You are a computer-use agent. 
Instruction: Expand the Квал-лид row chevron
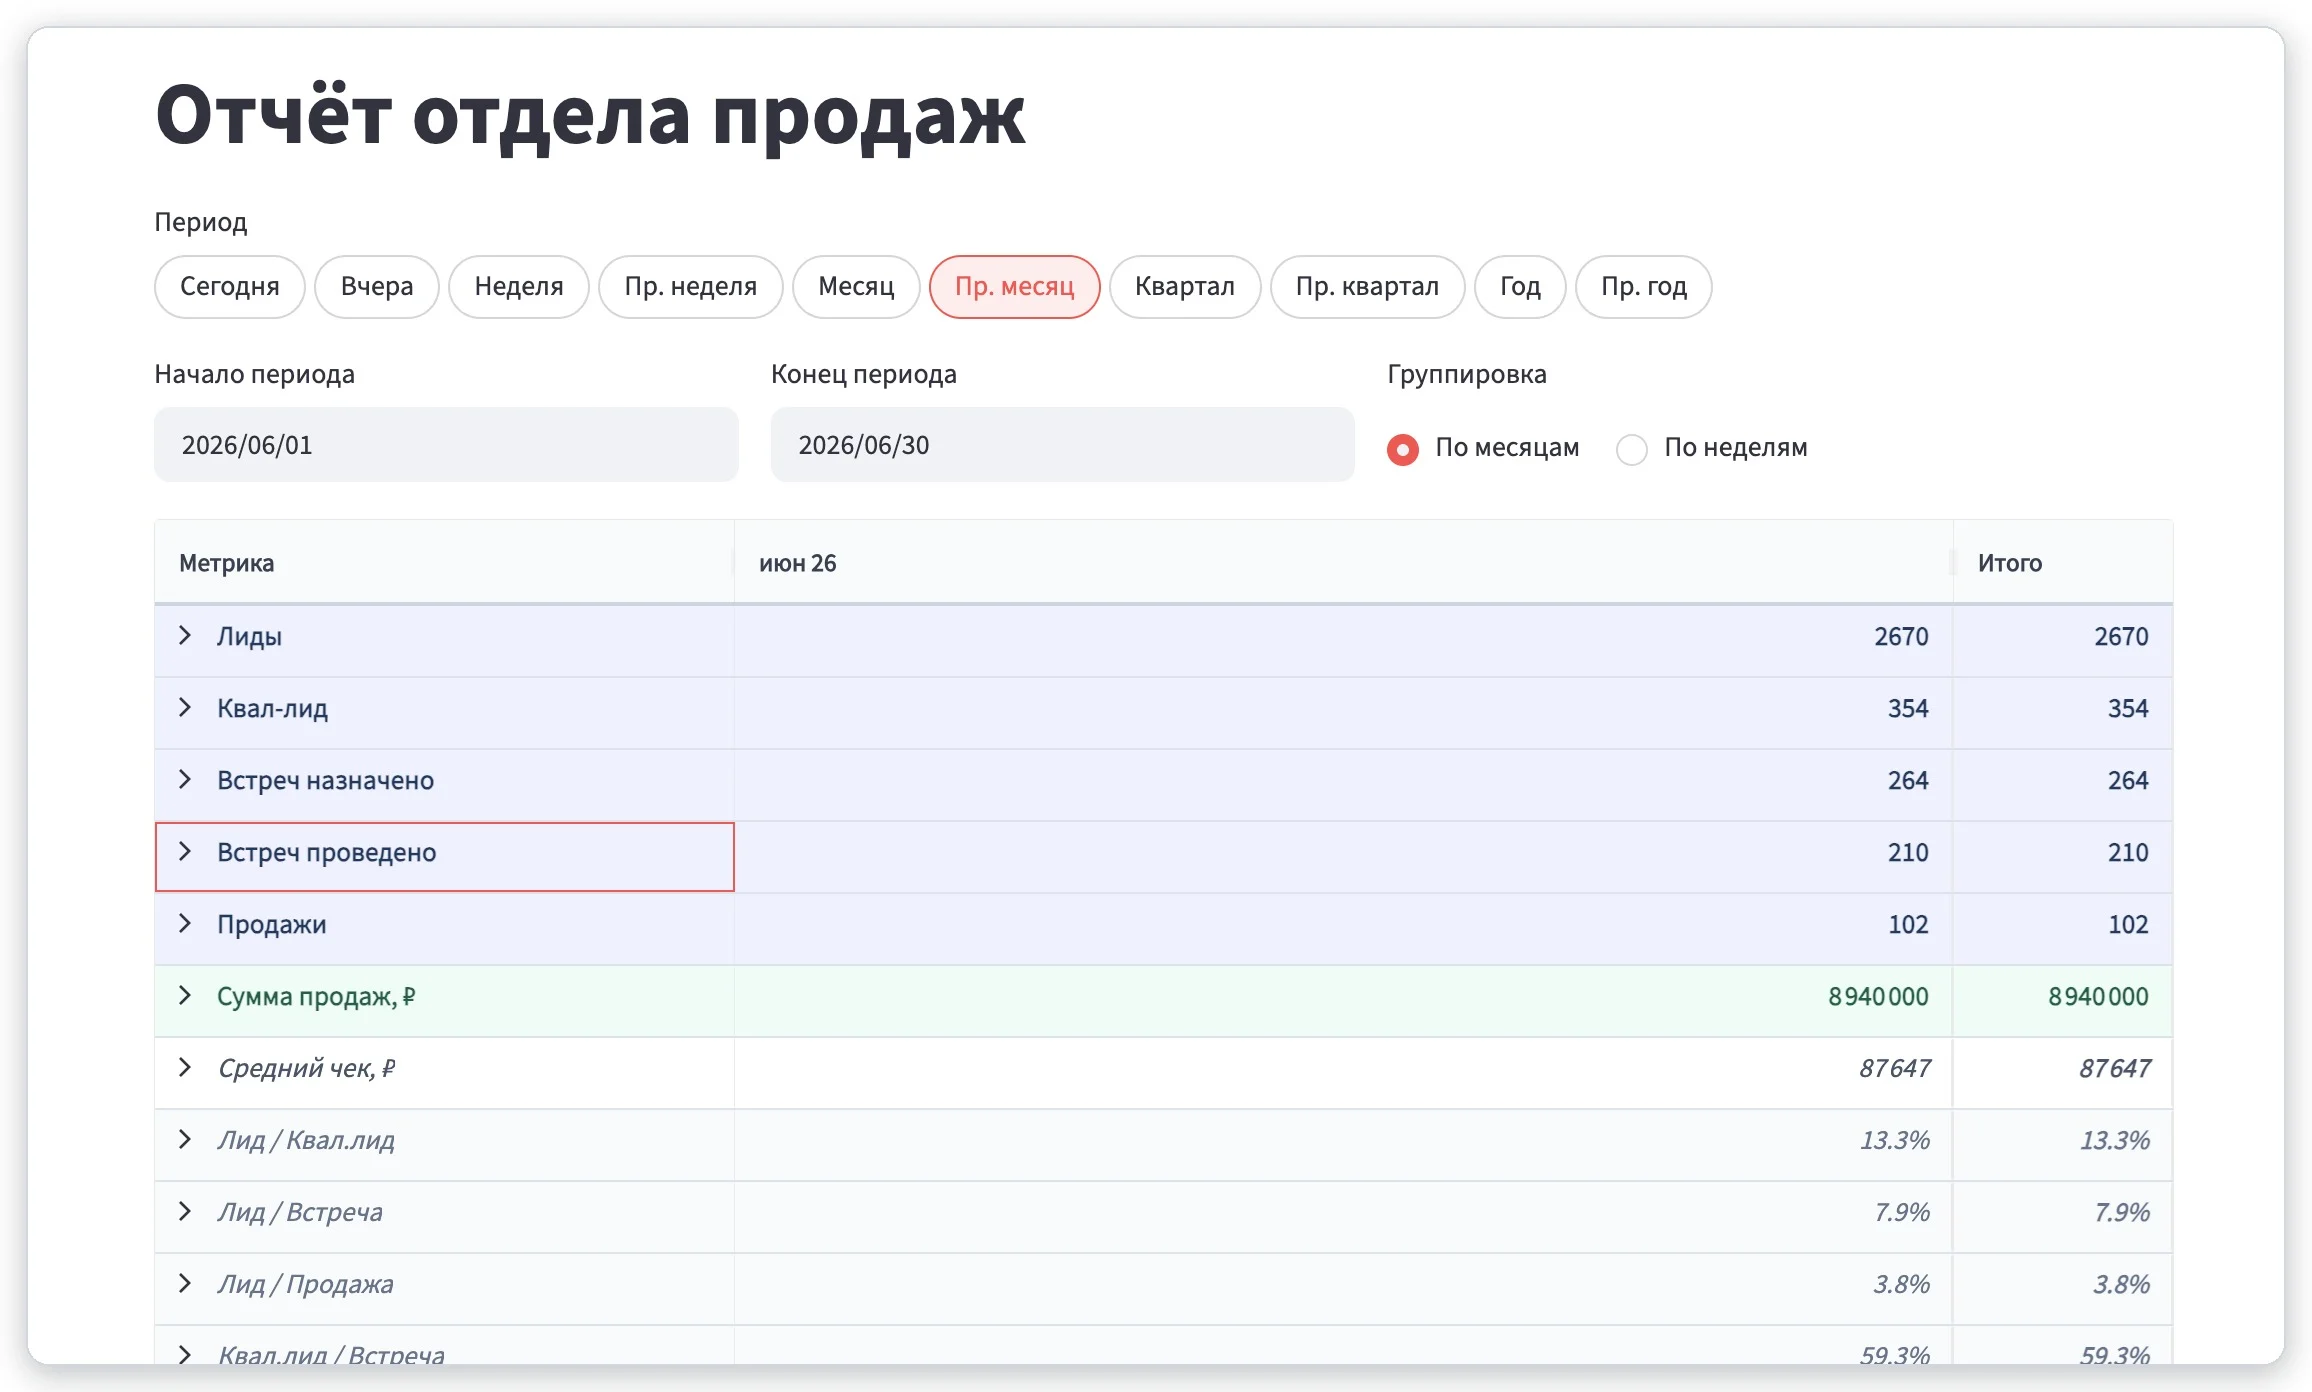point(185,708)
